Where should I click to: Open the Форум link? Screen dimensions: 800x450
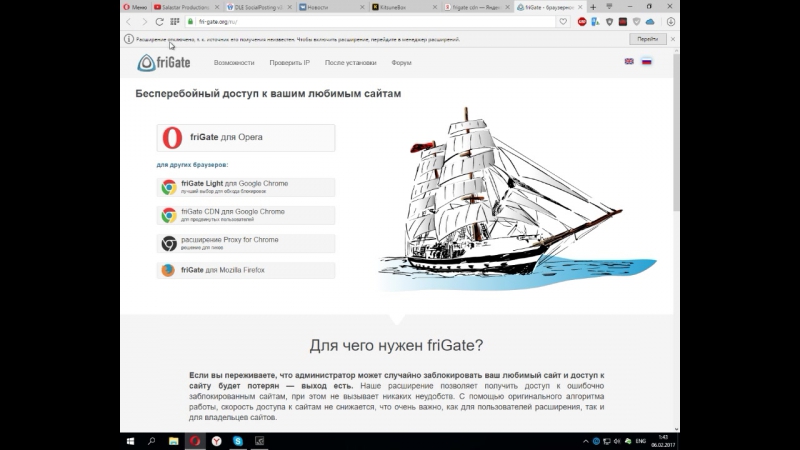[x=402, y=63]
